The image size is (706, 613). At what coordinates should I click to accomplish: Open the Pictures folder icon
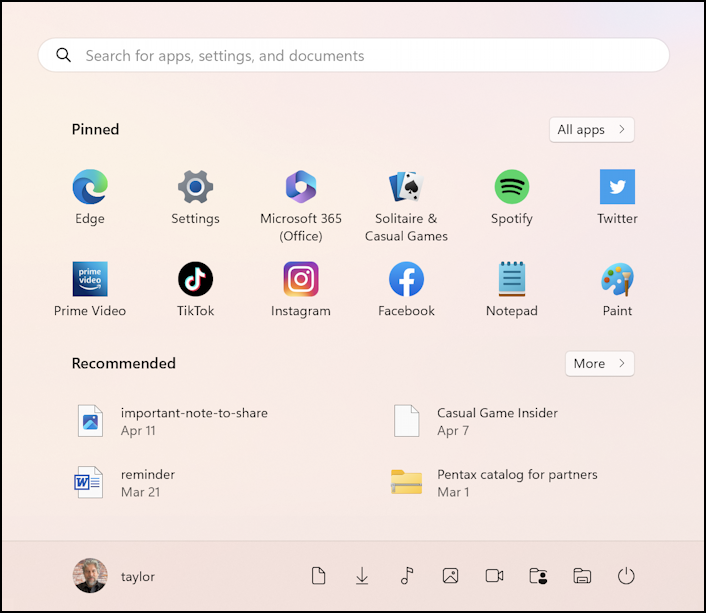click(x=450, y=576)
